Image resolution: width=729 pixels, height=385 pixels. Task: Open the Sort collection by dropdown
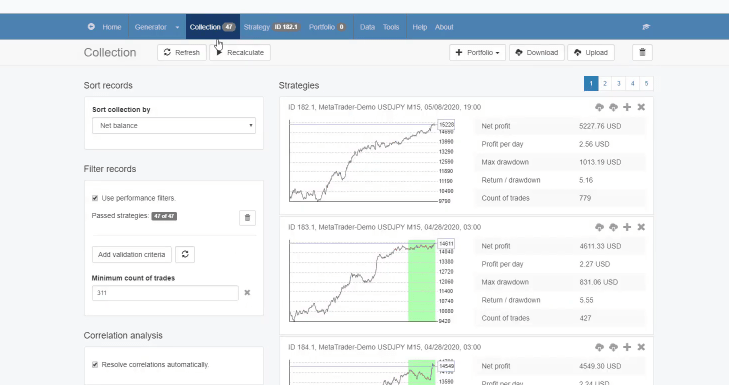click(174, 126)
